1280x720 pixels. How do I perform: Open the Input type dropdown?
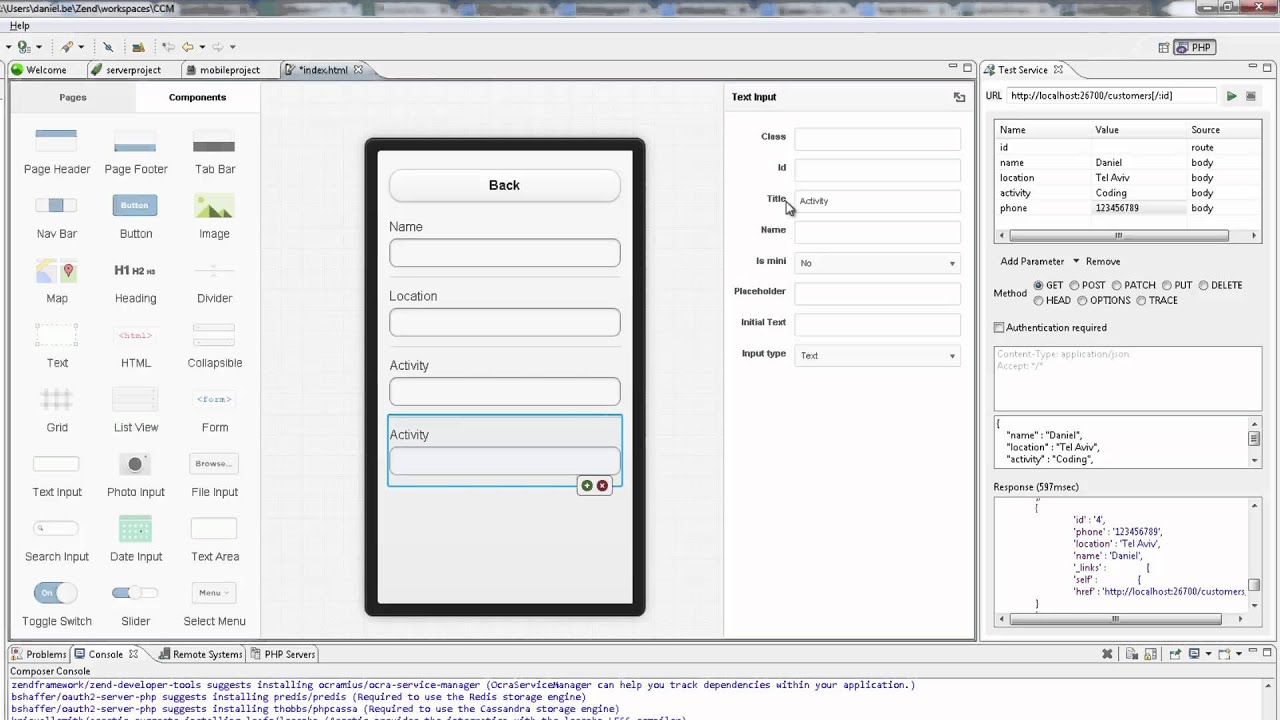(x=877, y=355)
